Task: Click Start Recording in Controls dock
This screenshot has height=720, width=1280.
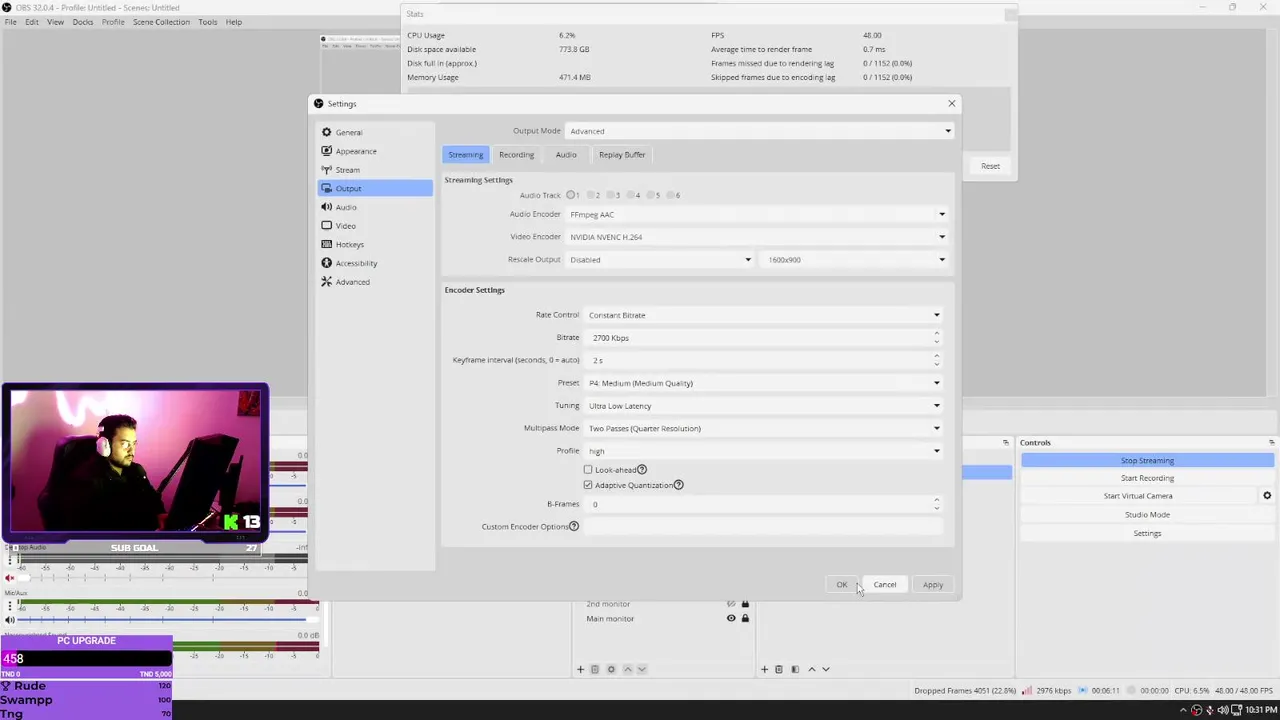Action: click(1147, 478)
